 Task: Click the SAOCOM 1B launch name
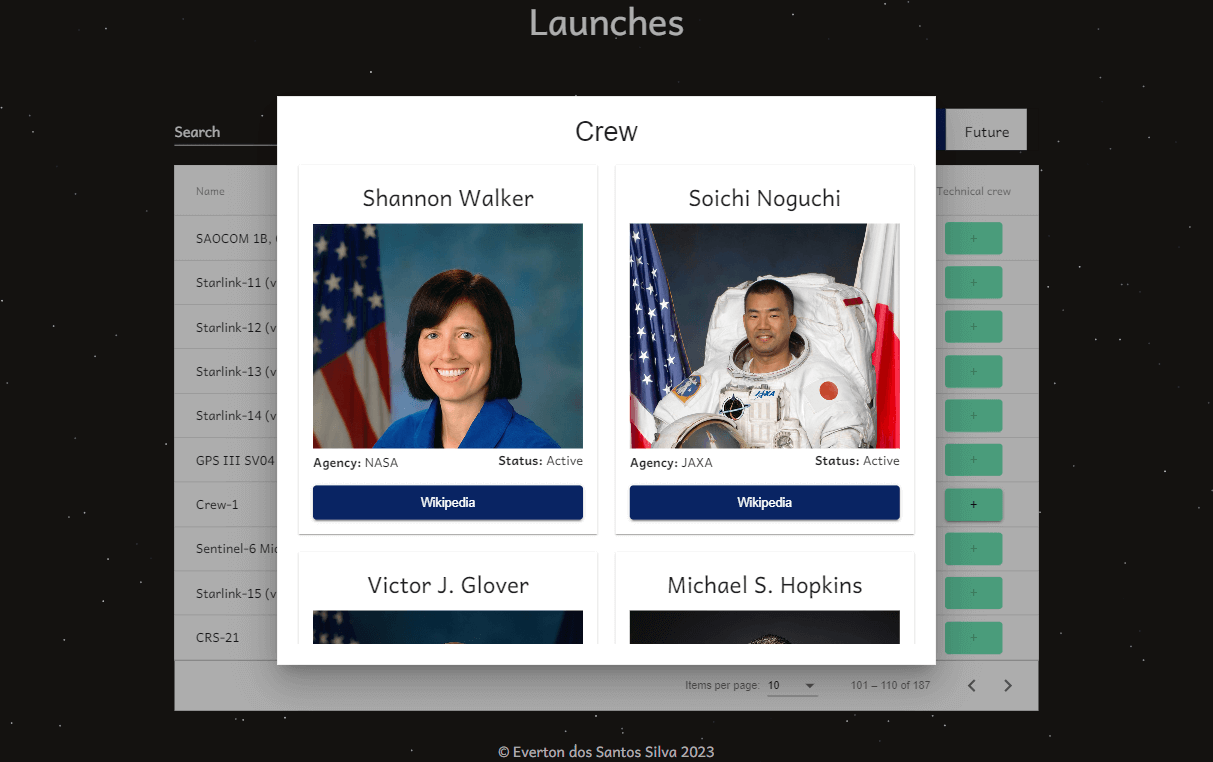tap(236, 239)
